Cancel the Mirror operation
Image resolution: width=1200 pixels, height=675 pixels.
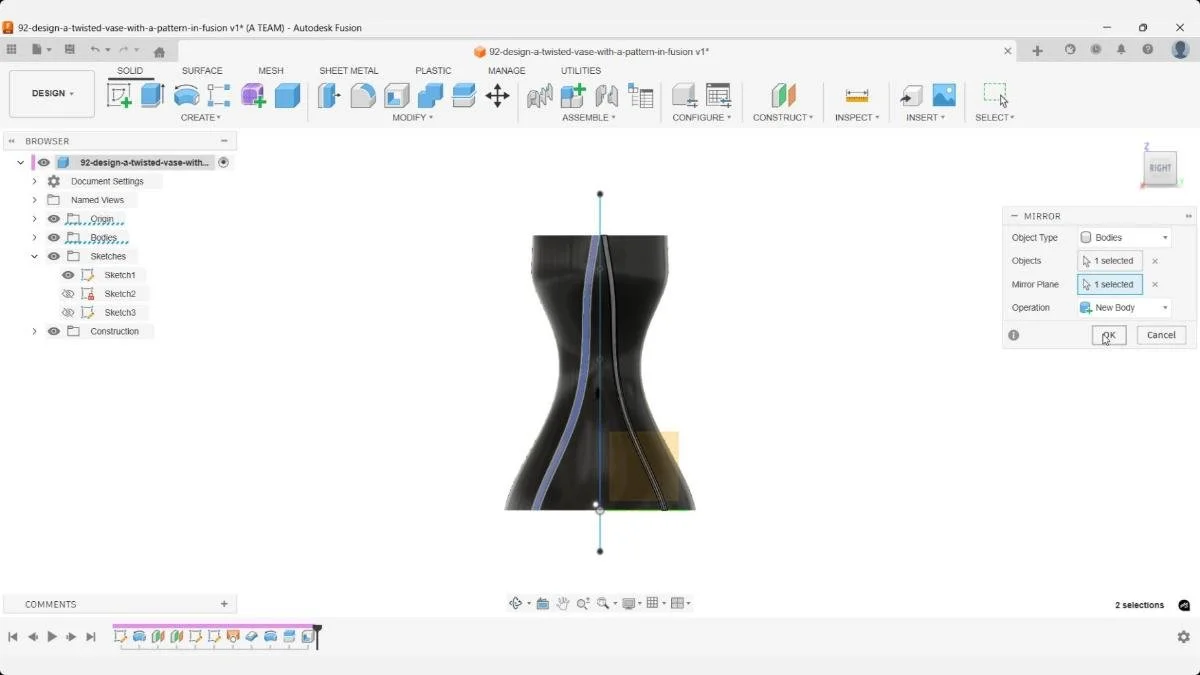click(x=1160, y=335)
